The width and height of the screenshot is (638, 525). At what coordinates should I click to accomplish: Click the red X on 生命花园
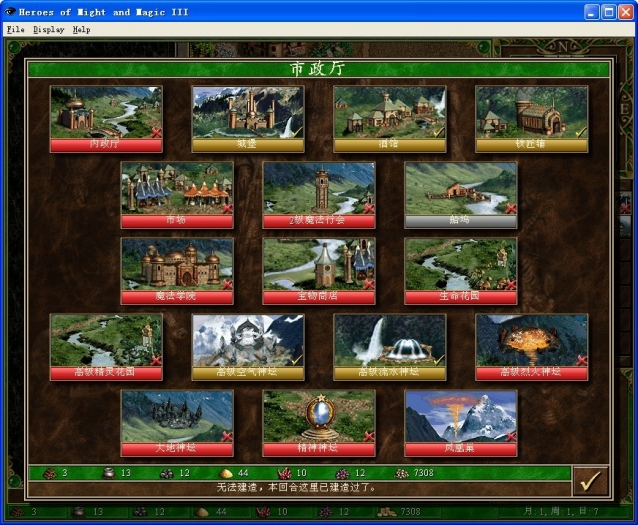pyautogui.click(x=511, y=284)
